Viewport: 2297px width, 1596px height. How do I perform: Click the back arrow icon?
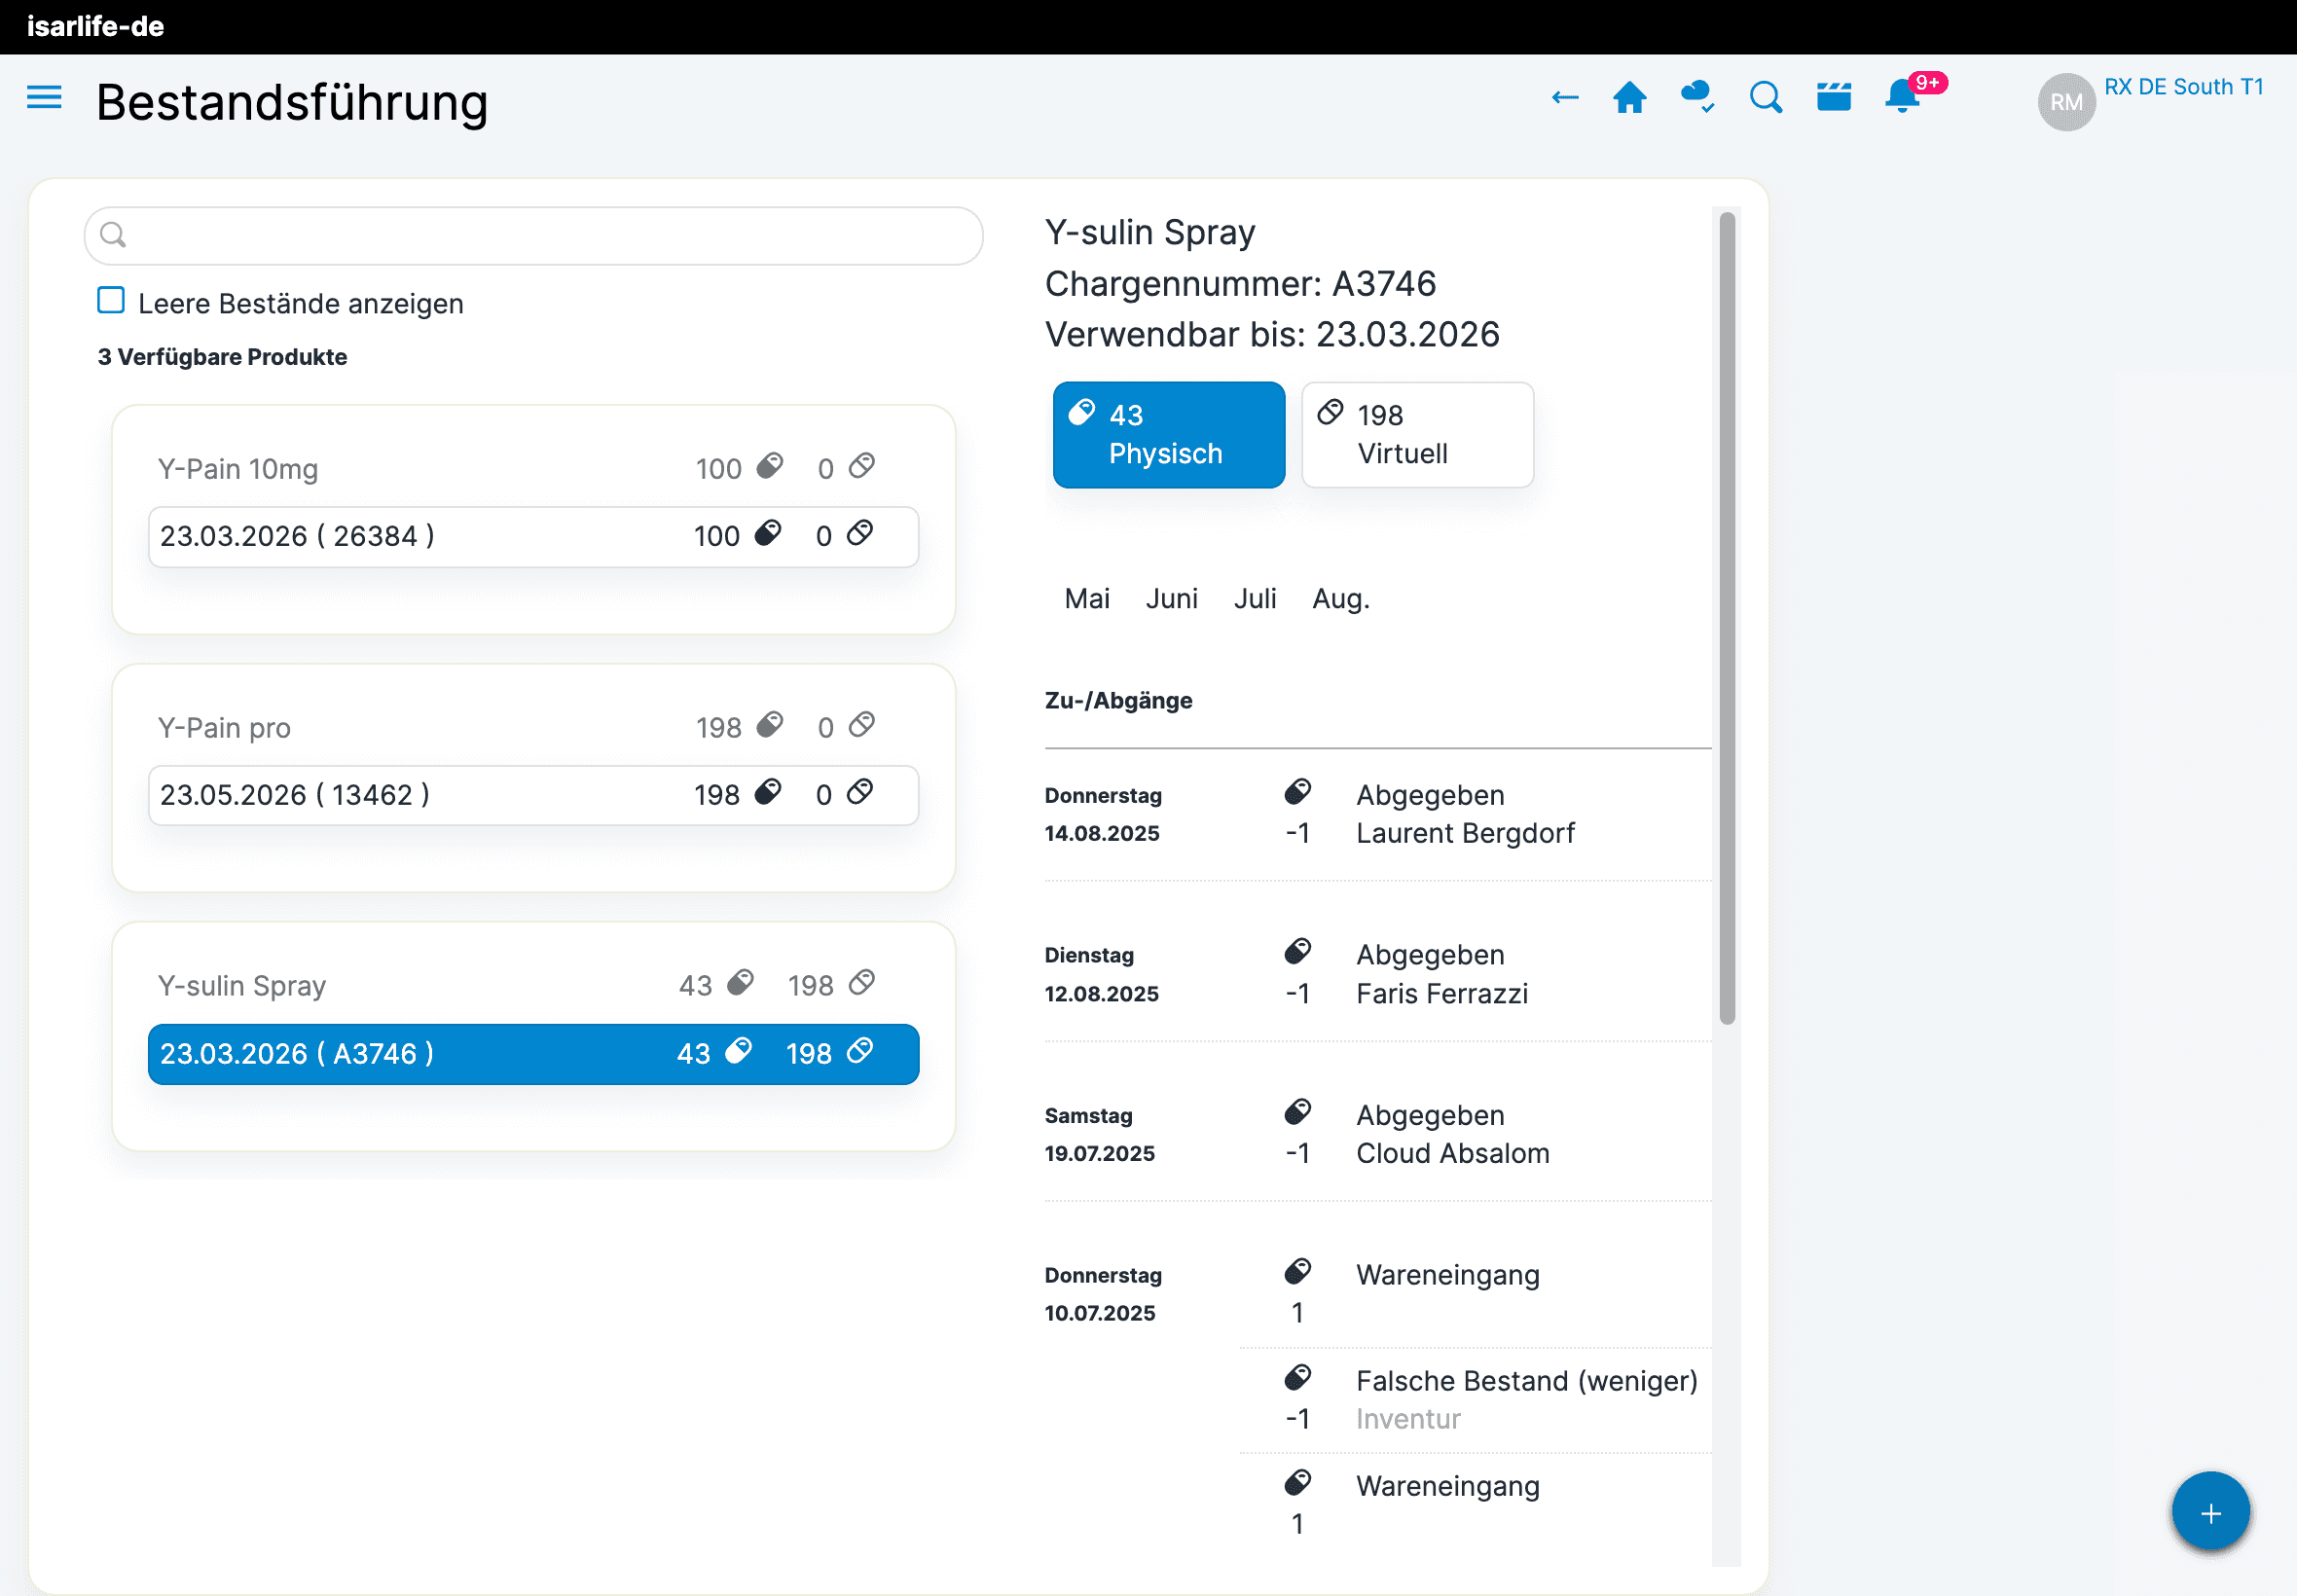[1564, 98]
